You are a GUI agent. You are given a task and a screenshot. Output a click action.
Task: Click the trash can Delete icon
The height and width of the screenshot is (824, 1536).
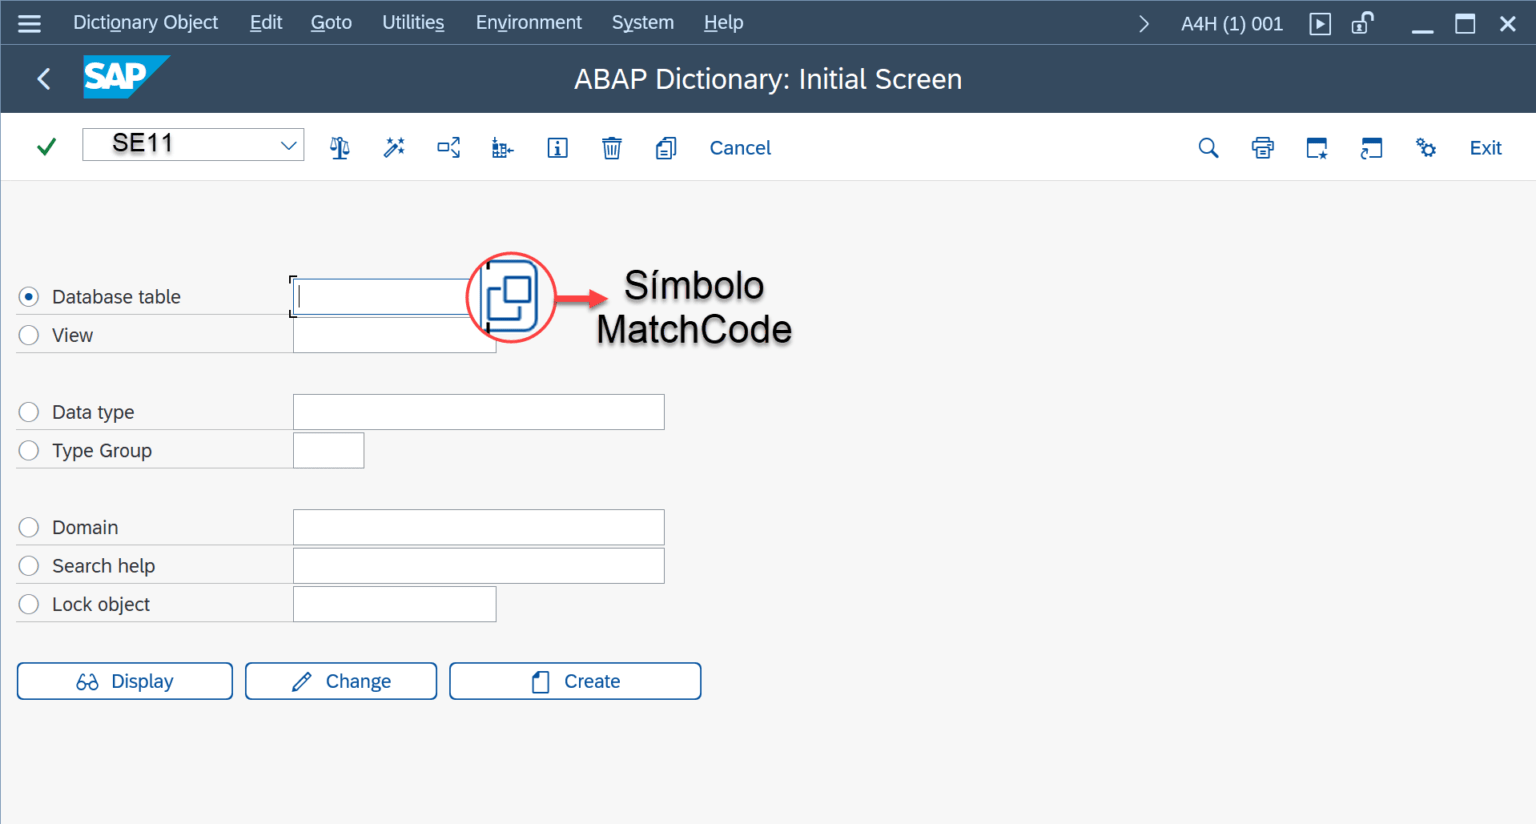point(612,148)
